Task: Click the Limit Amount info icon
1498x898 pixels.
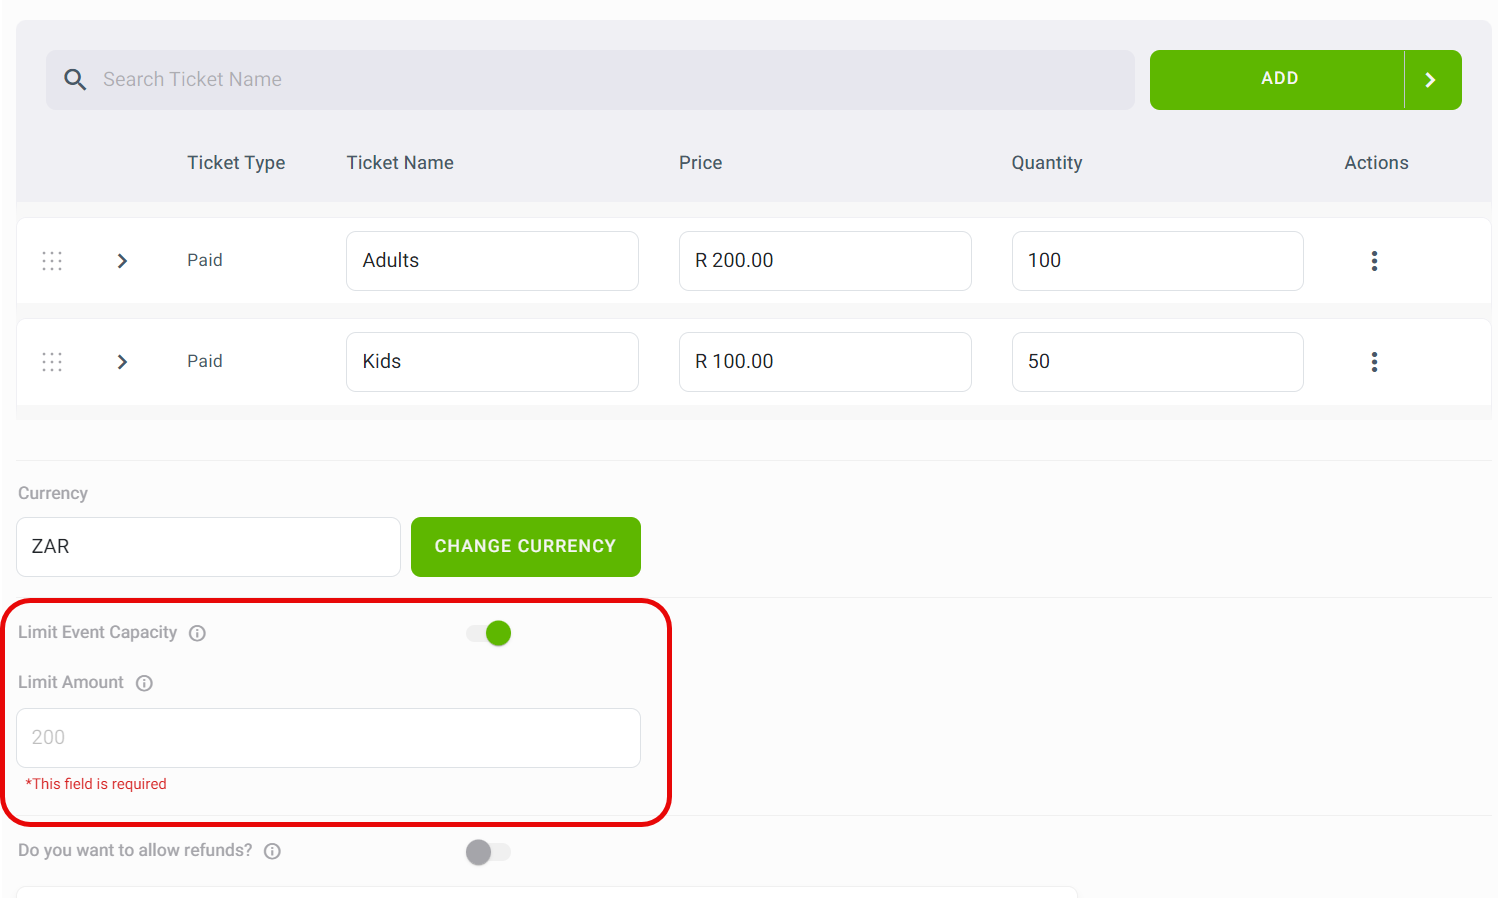Action: click(x=144, y=683)
